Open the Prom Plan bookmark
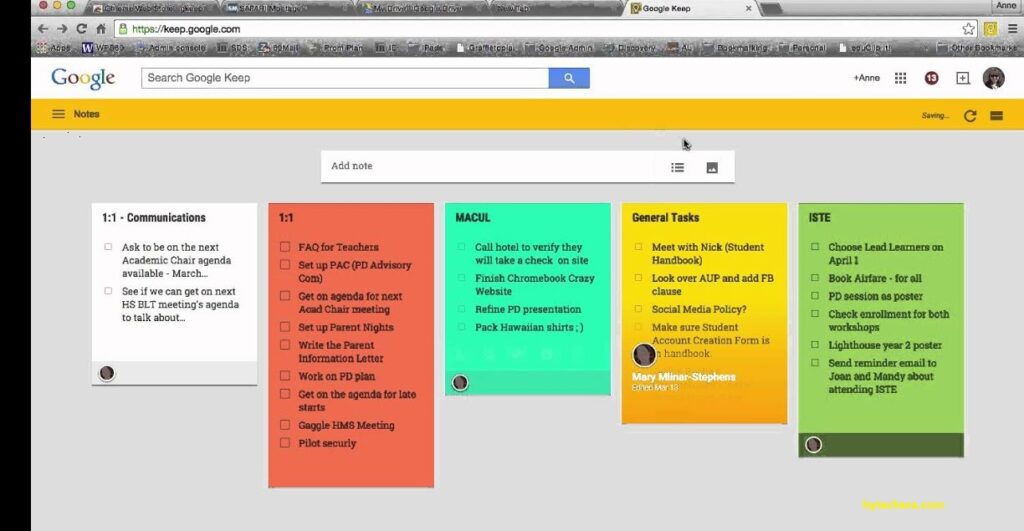The width and height of the screenshot is (1024, 531). (336, 48)
